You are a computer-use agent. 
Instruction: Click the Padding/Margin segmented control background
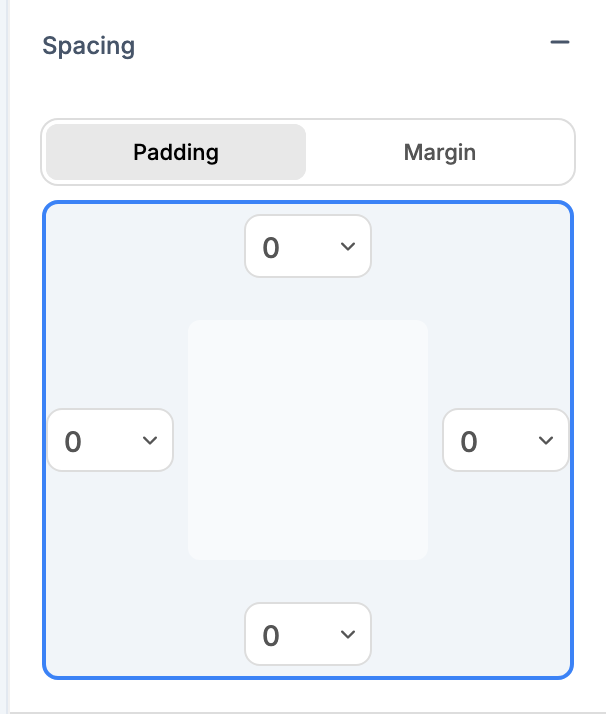308,124
